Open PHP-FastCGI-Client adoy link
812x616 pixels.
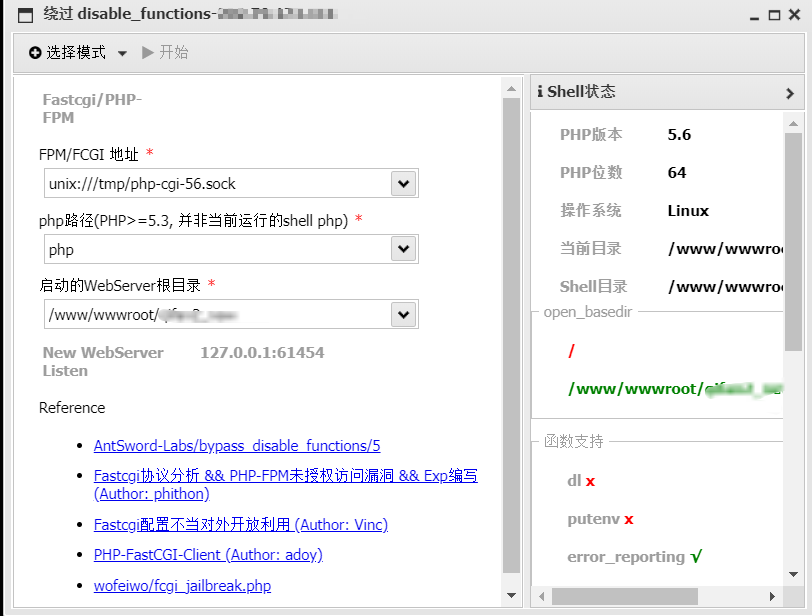[x=208, y=554]
